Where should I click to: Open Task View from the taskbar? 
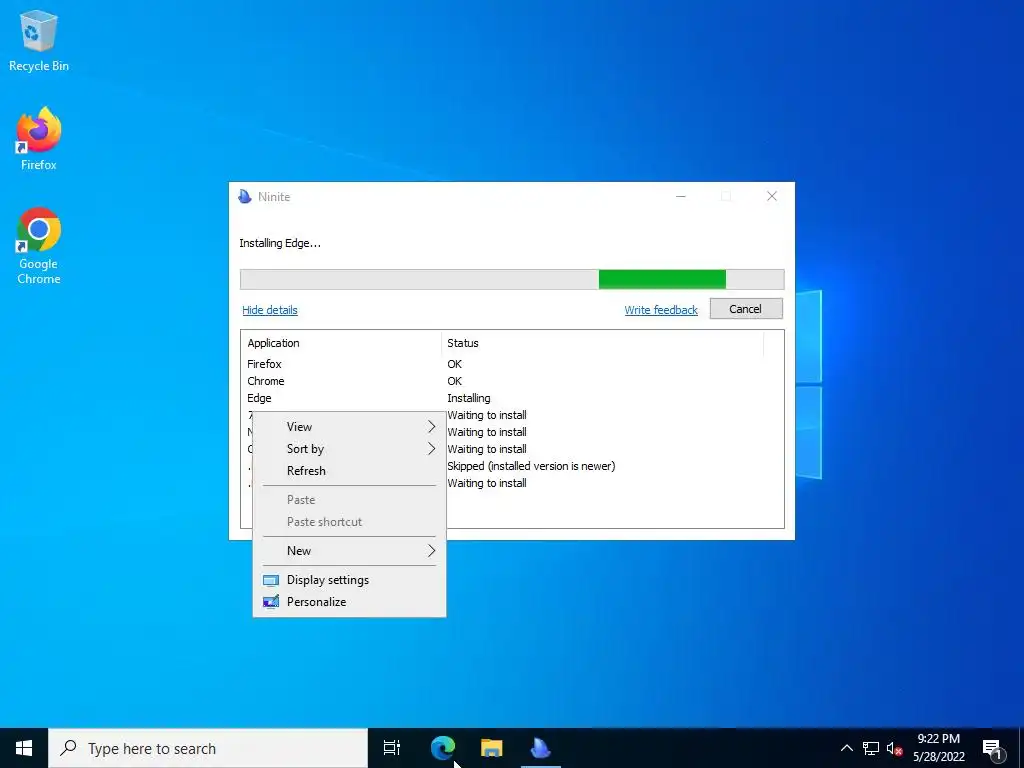(392, 748)
